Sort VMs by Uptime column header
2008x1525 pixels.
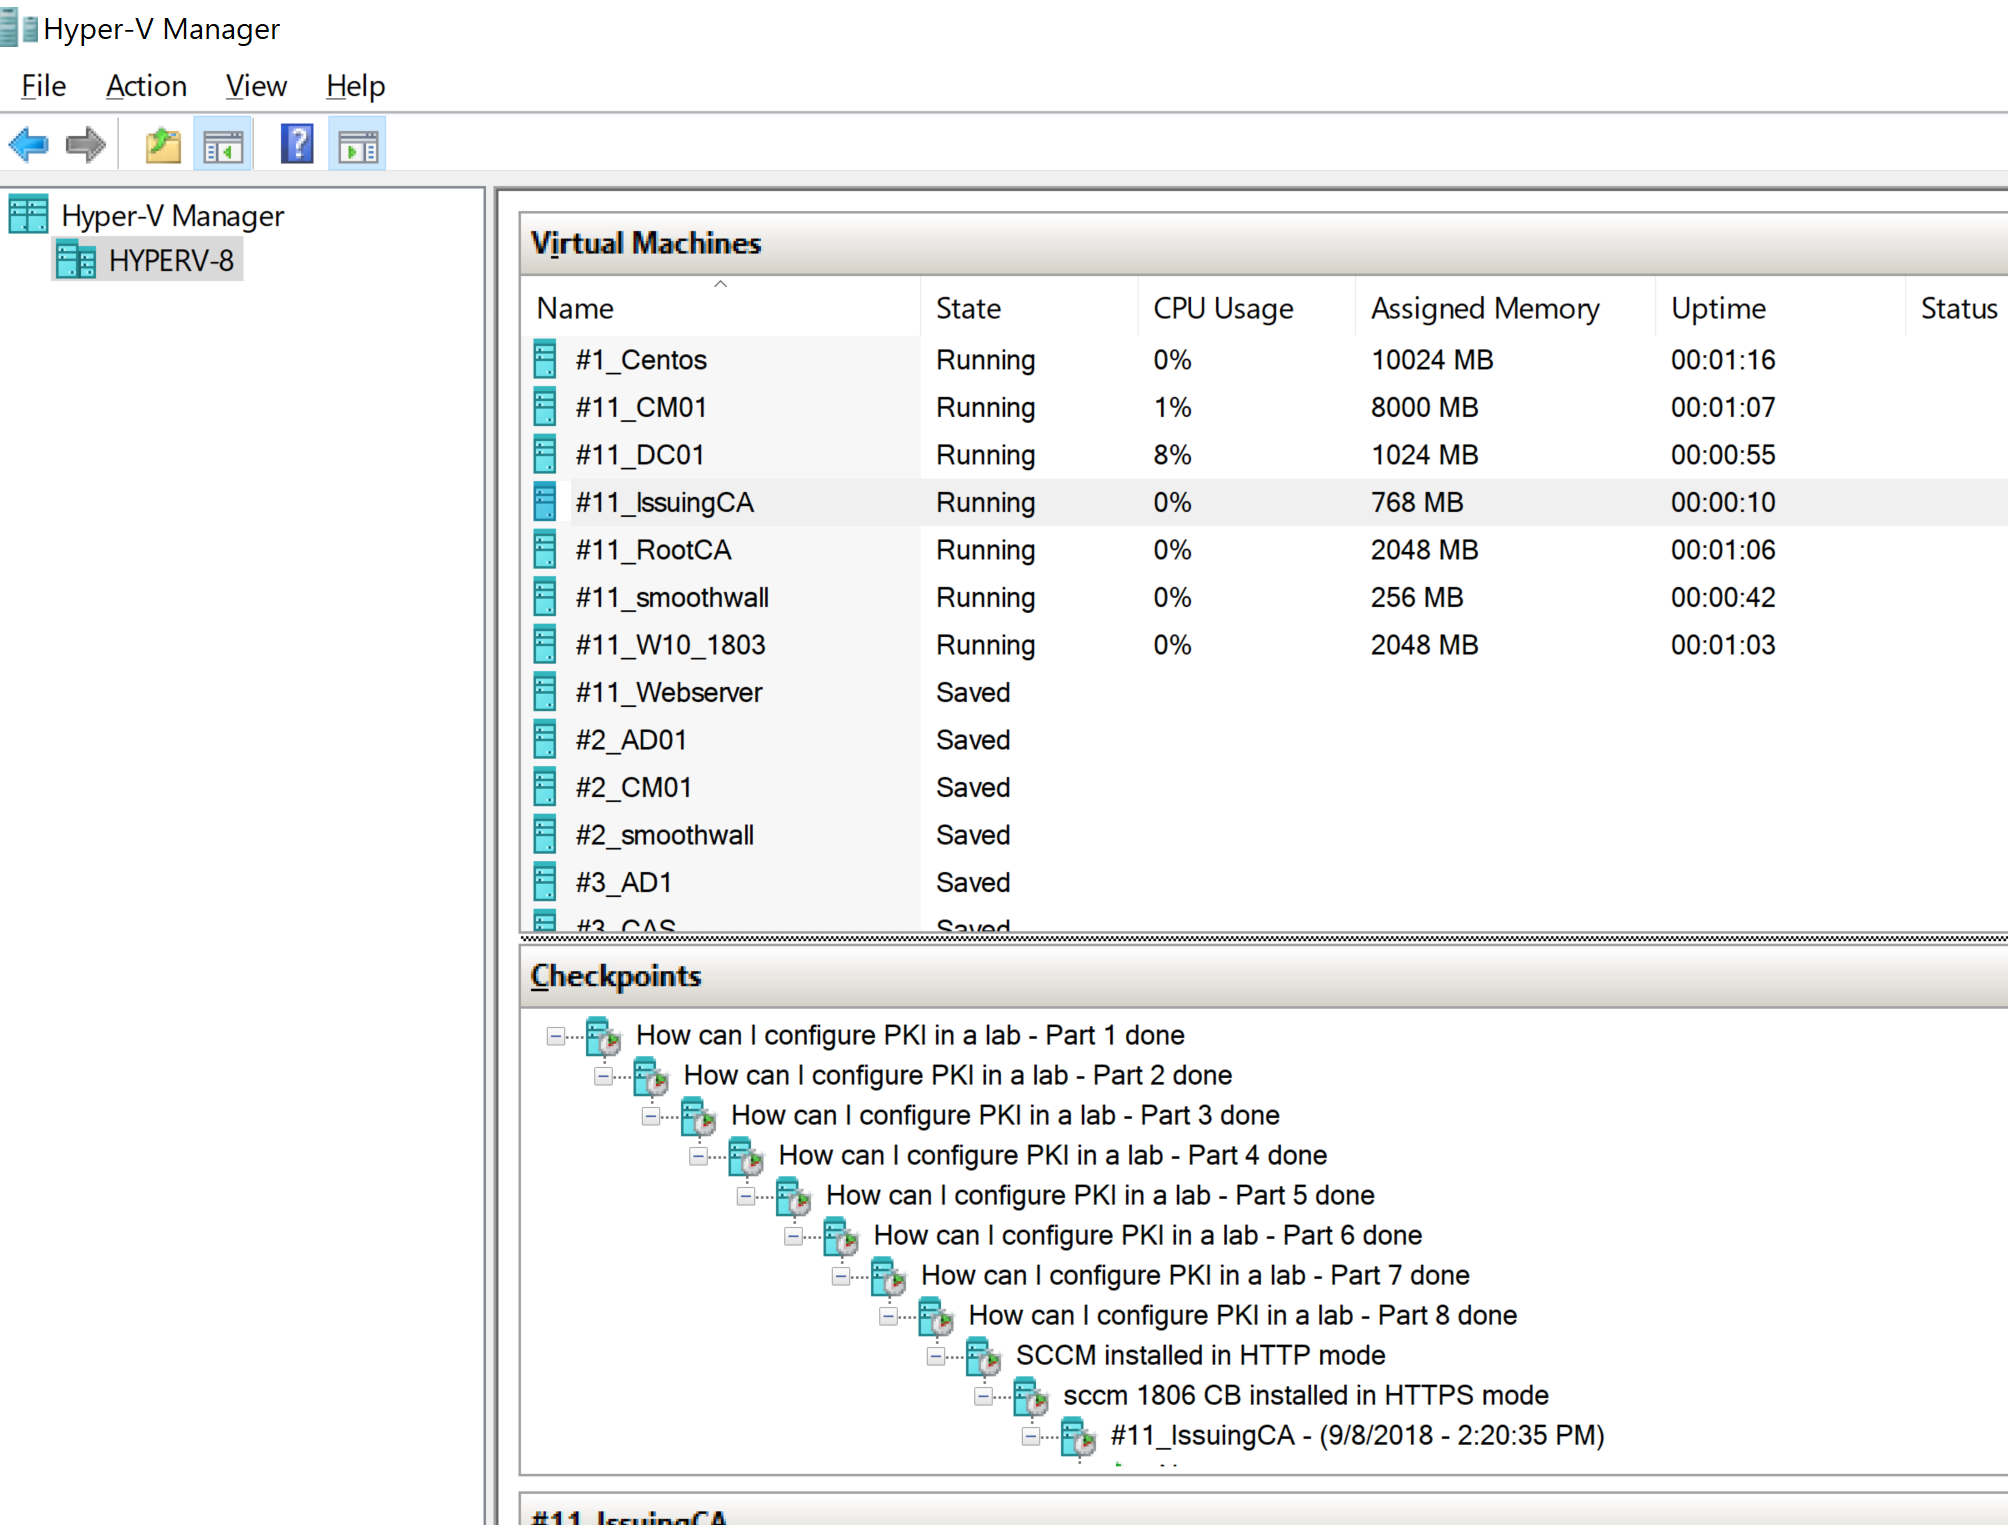(1780, 307)
